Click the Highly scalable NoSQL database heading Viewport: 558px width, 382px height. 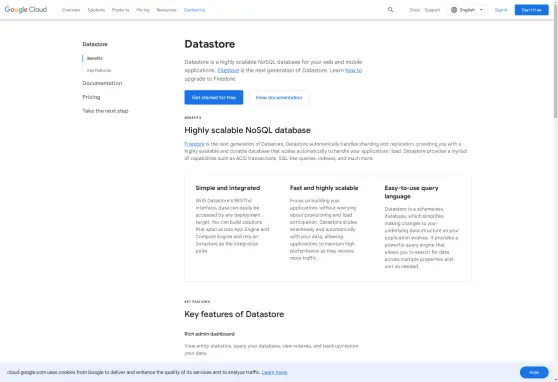click(247, 130)
